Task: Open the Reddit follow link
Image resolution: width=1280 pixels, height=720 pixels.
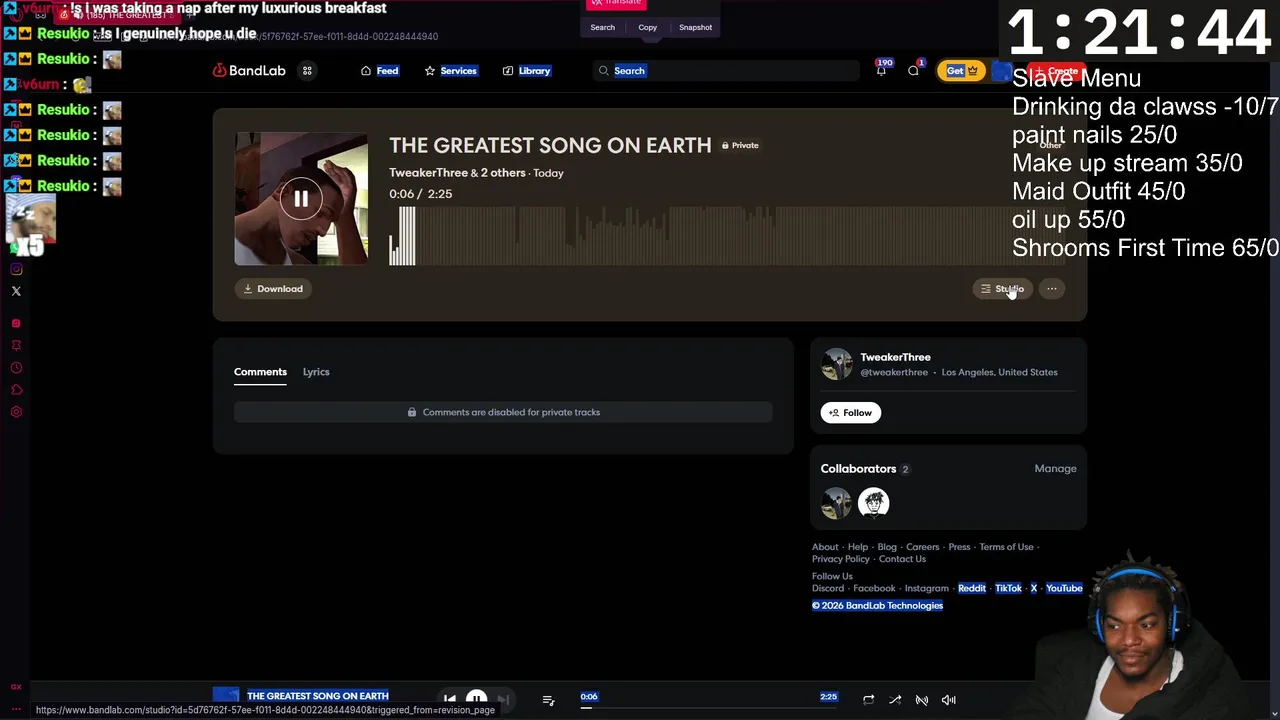Action: point(972,589)
